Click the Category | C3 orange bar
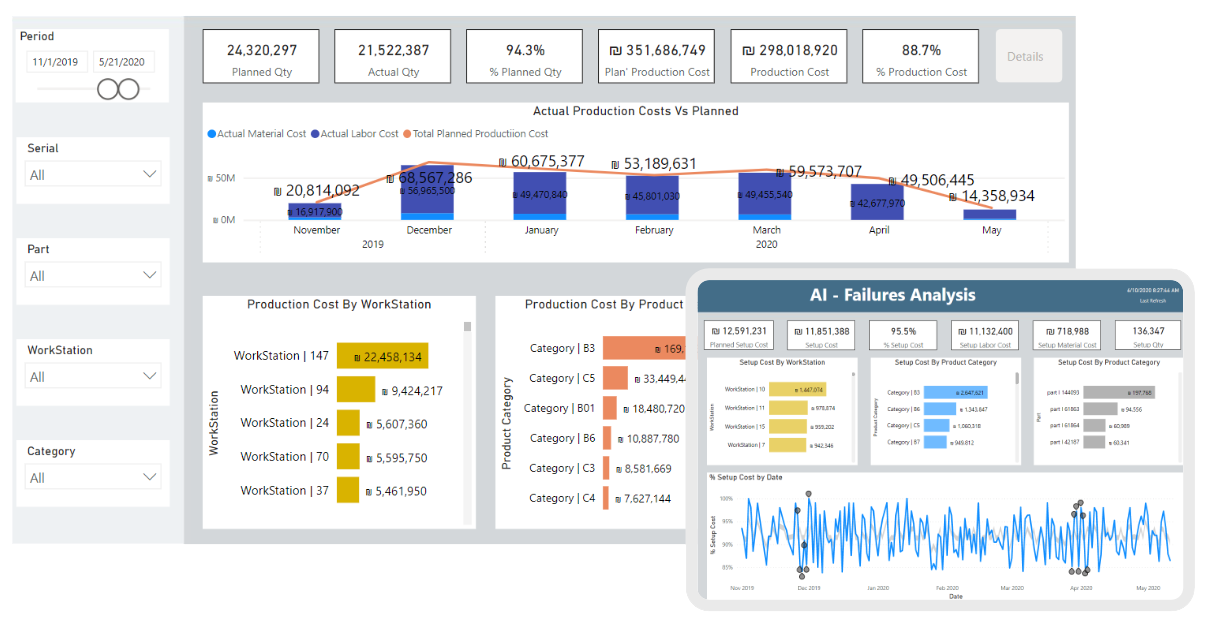 click(x=606, y=468)
